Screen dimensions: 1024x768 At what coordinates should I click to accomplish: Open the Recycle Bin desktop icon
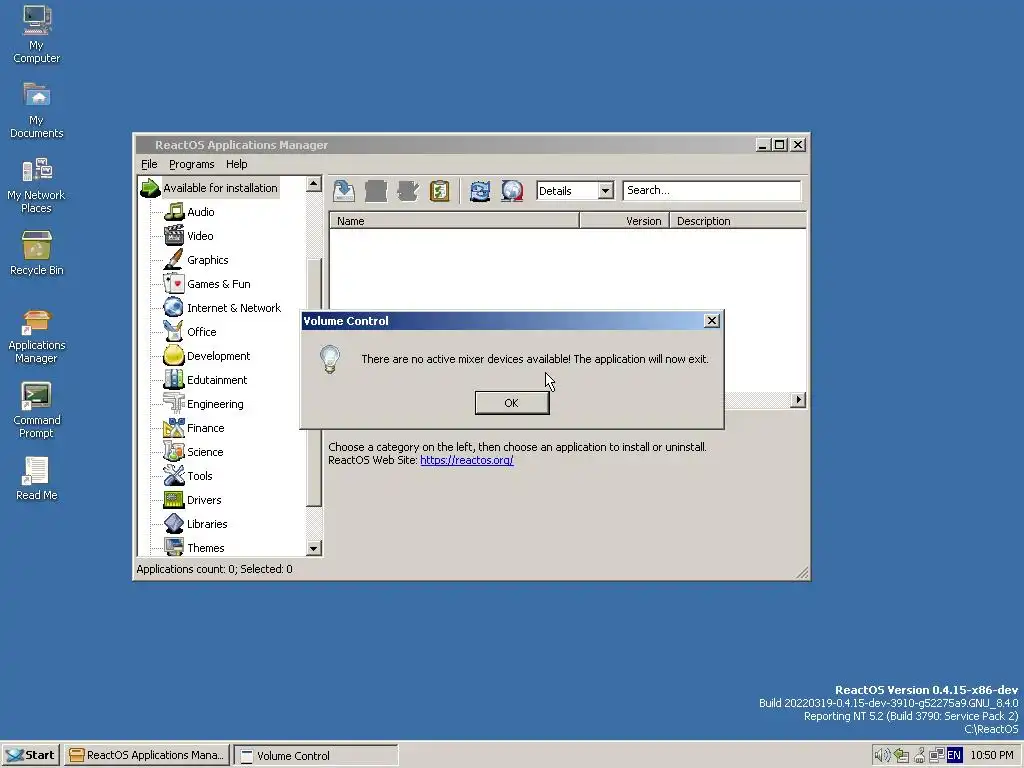(x=37, y=253)
